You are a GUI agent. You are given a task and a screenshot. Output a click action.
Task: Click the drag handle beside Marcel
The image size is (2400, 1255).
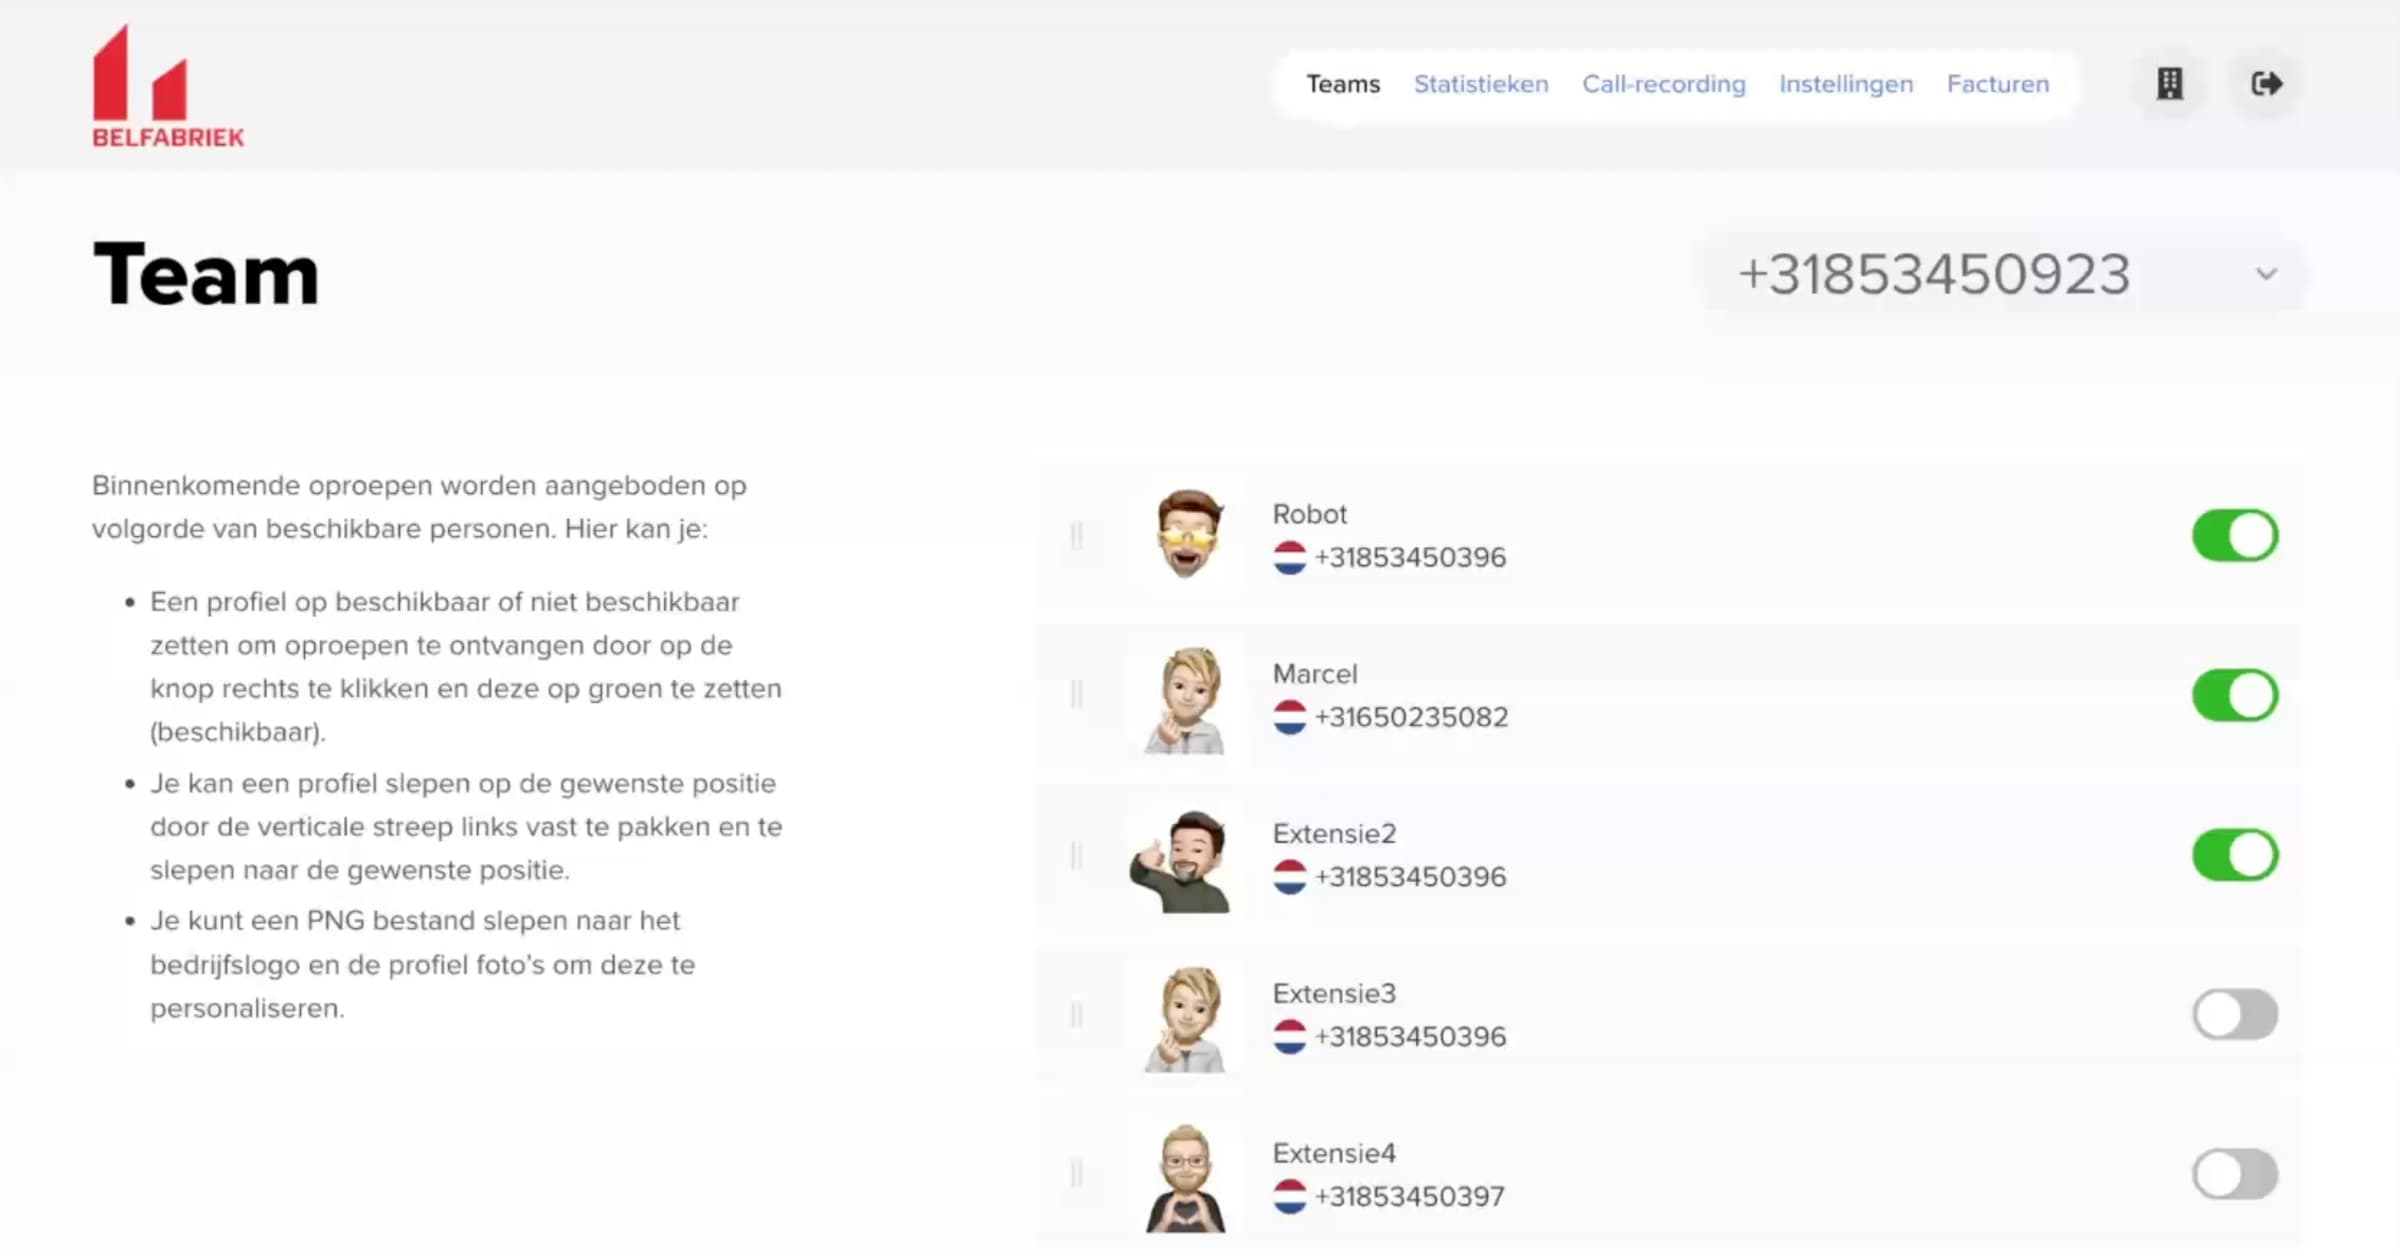pos(1077,694)
